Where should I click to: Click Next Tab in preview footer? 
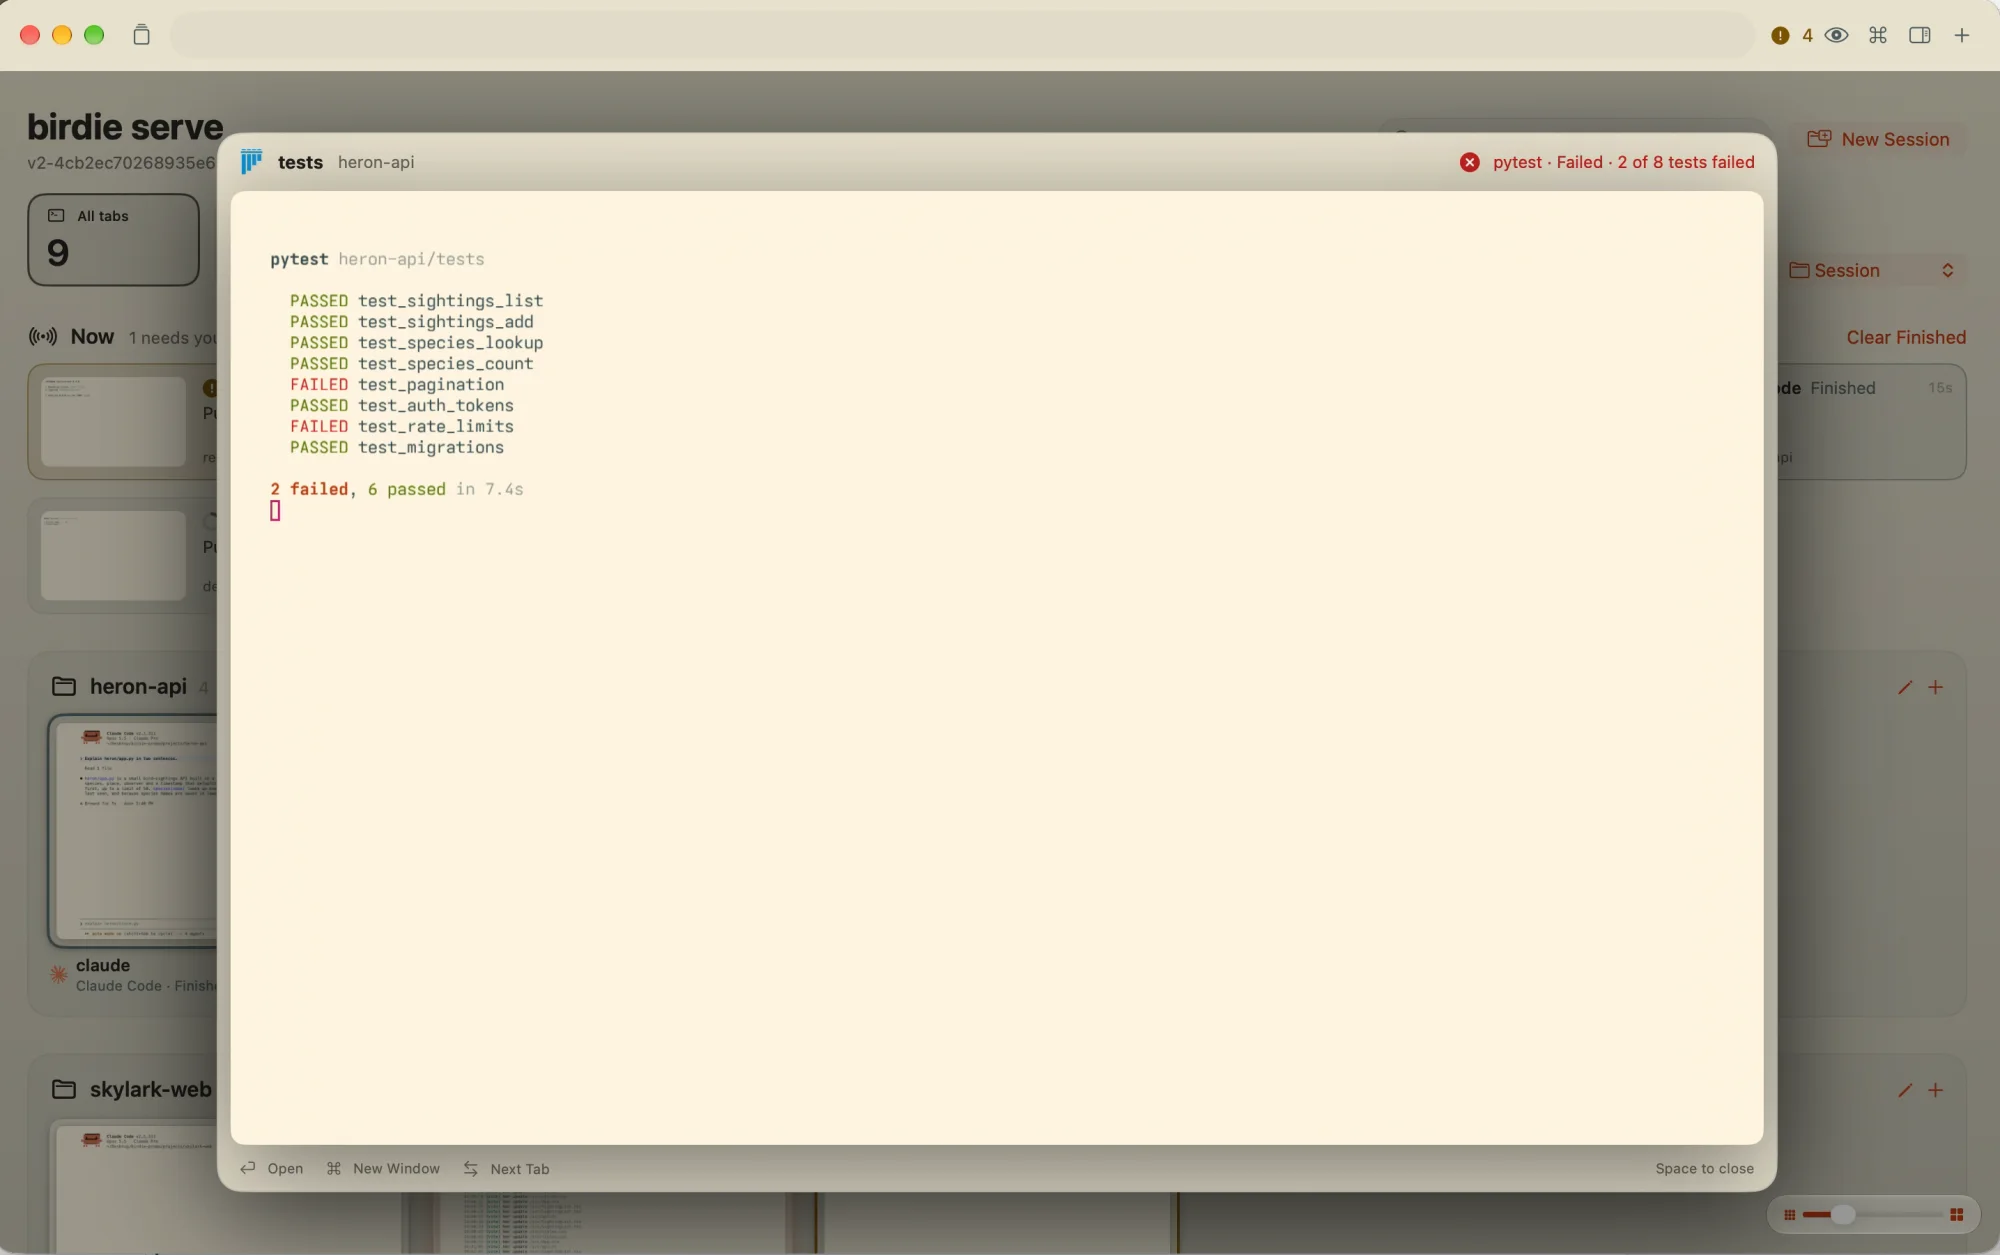pyautogui.click(x=506, y=1168)
